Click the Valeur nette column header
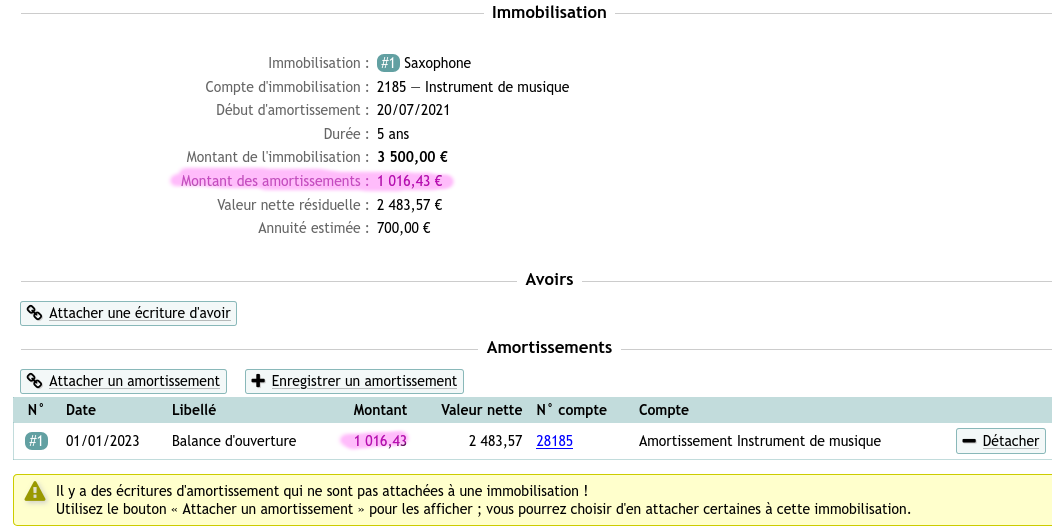 tap(481, 410)
